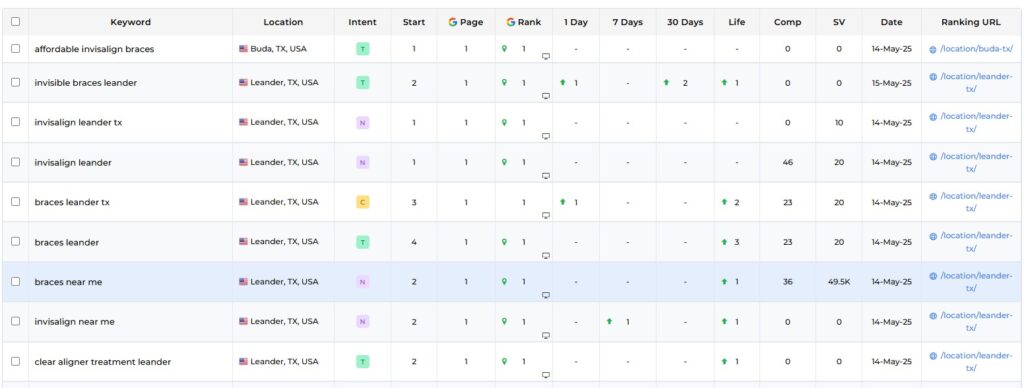Image resolution: width=1024 pixels, height=388 pixels.
Task: Click the US flag in braces leander row
Action: tap(244, 242)
